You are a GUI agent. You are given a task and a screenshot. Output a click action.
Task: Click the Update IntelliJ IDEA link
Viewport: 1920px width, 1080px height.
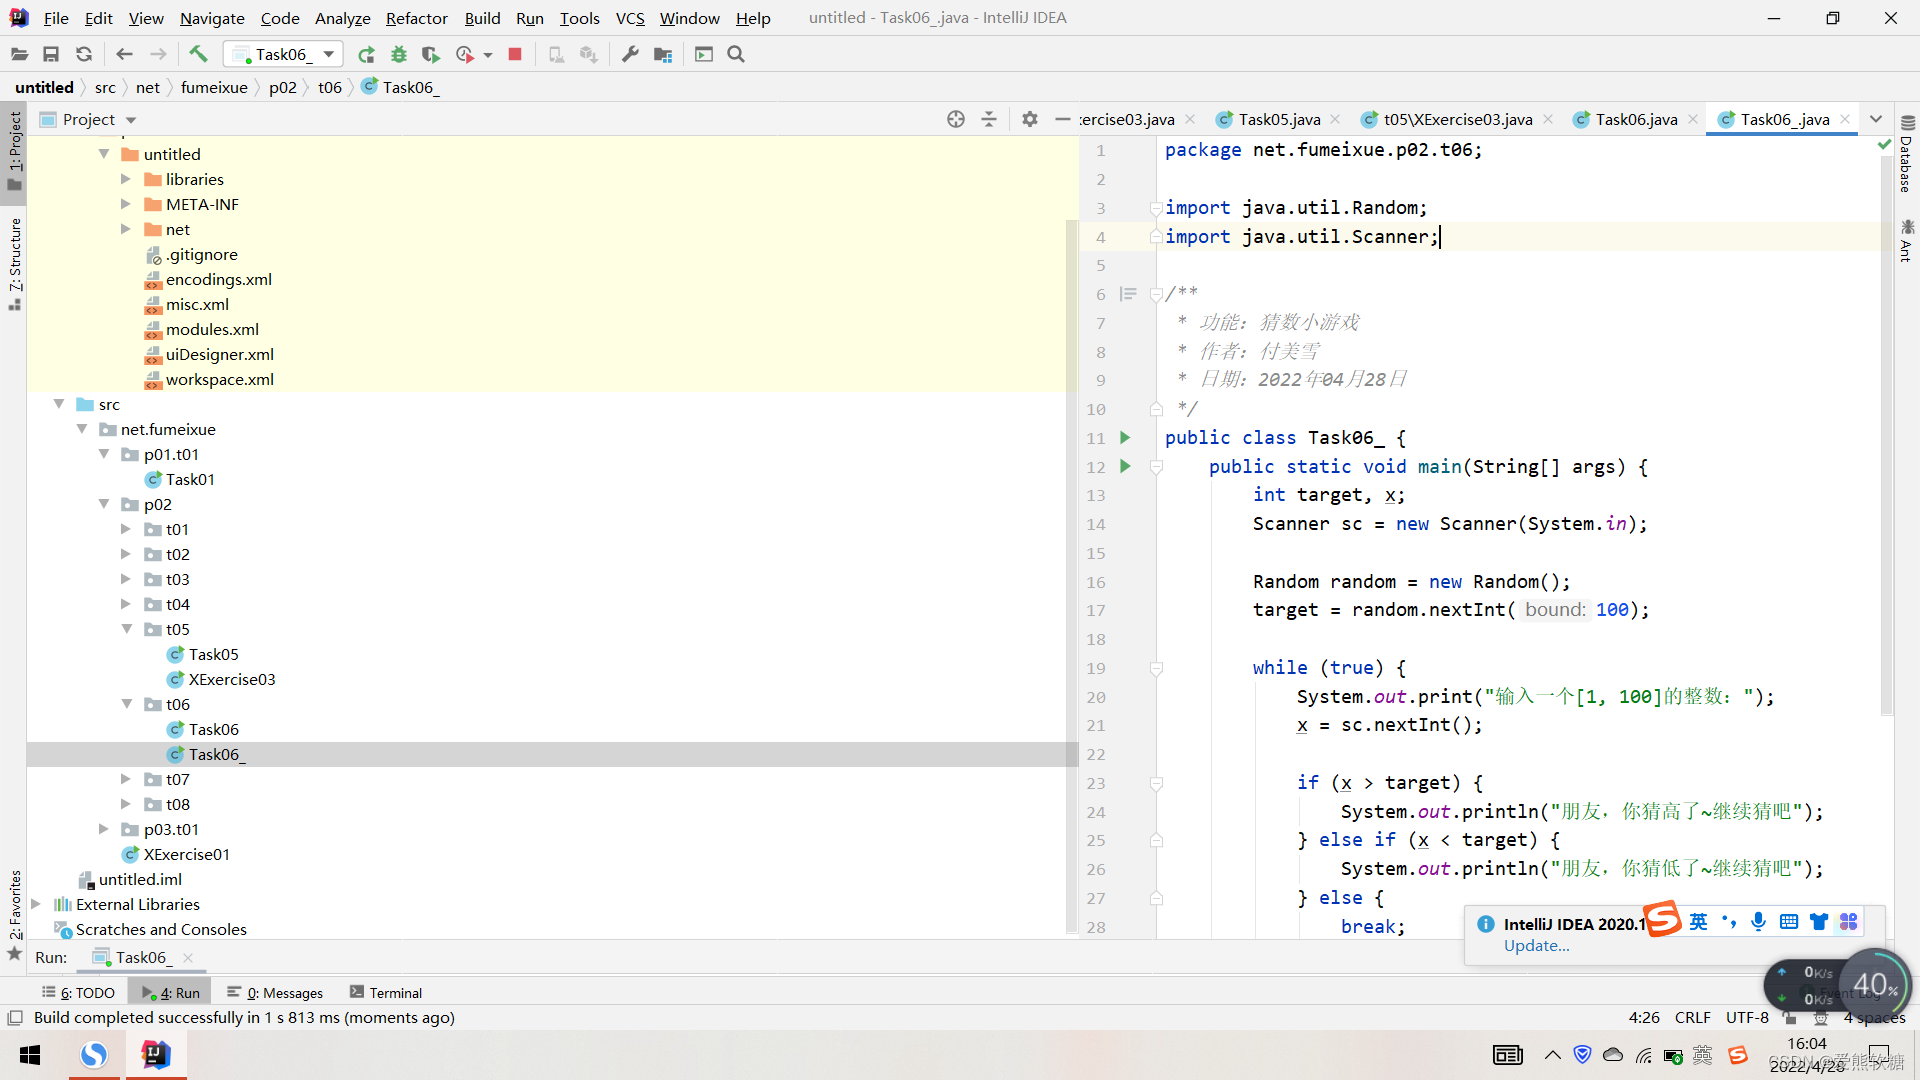1534,945
